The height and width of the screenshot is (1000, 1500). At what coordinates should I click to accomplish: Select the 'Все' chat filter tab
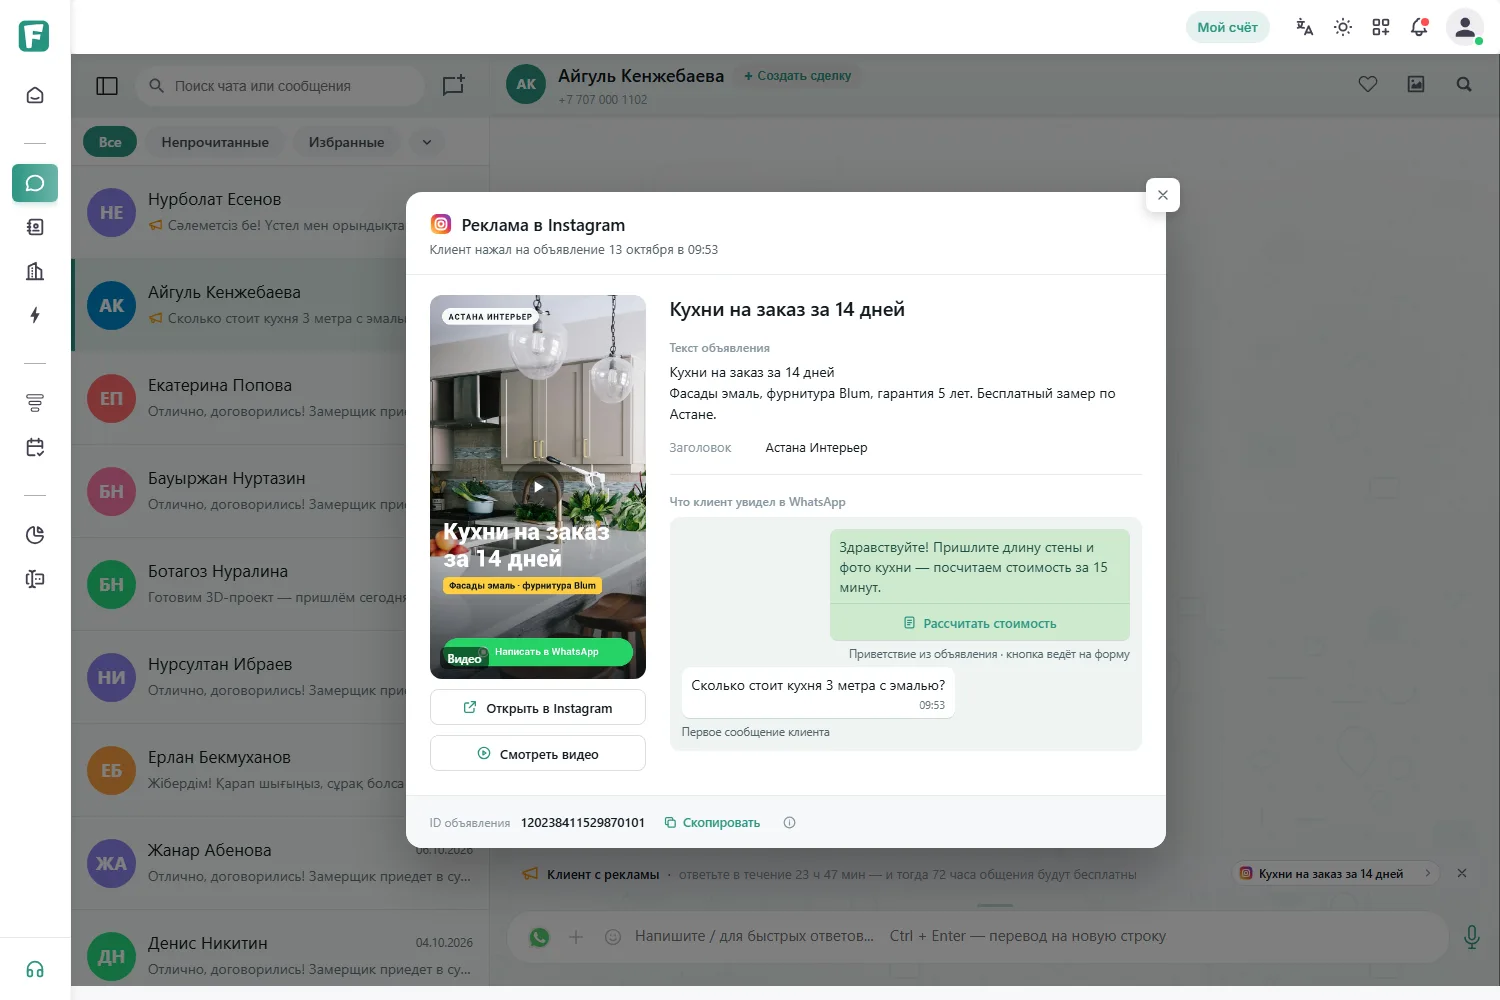click(x=110, y=142)
